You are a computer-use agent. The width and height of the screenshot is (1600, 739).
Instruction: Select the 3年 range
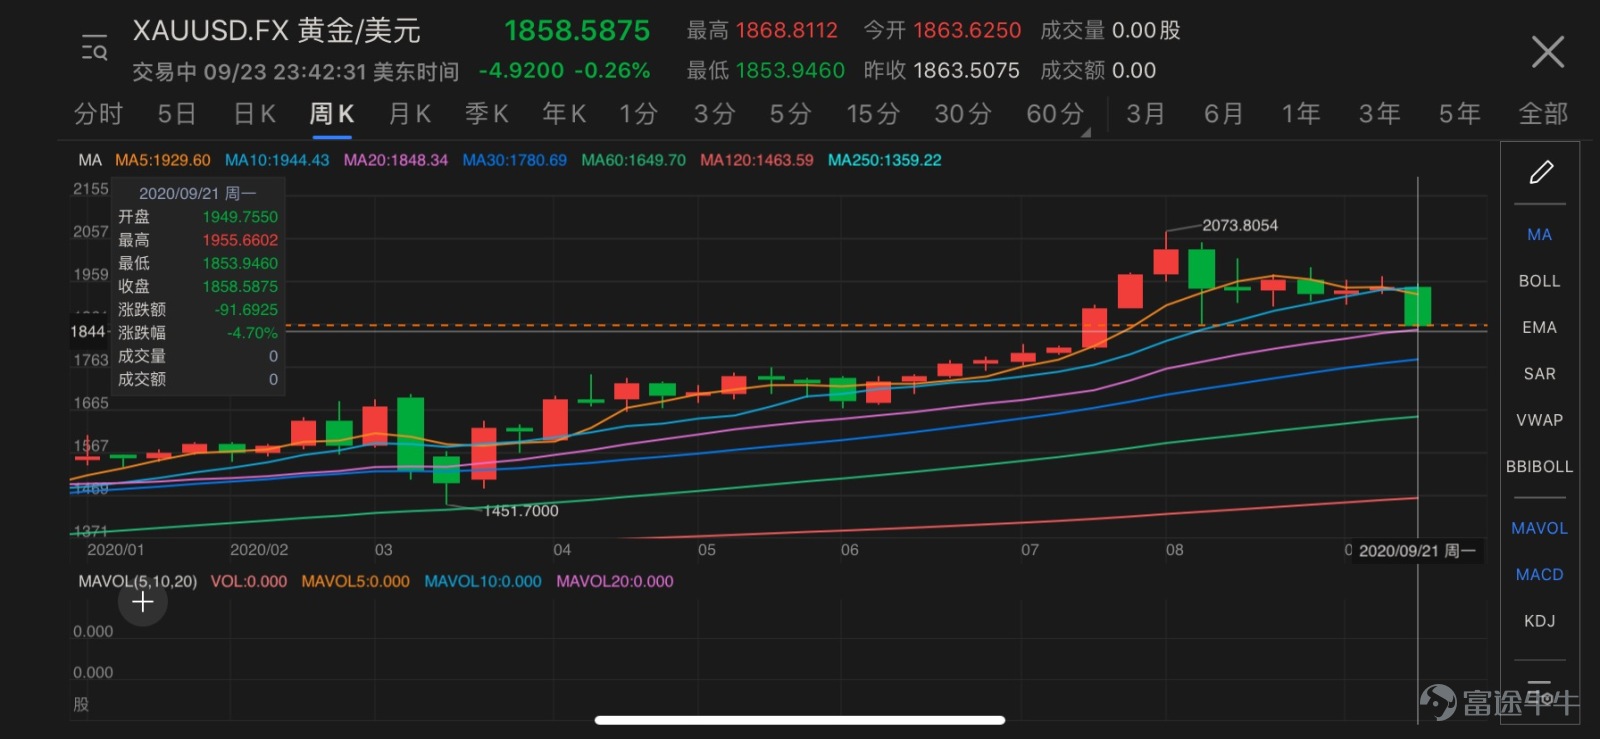pos(1379,114)
